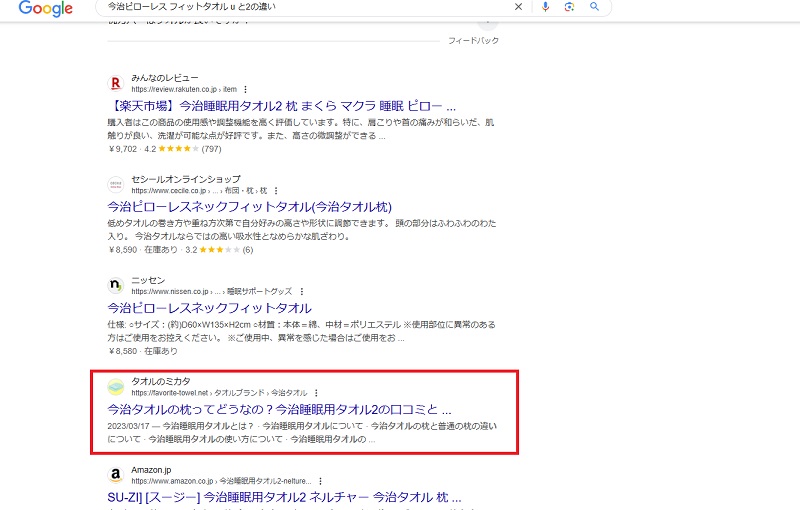Submit search with magnifying glass icon

pos(594,7)
